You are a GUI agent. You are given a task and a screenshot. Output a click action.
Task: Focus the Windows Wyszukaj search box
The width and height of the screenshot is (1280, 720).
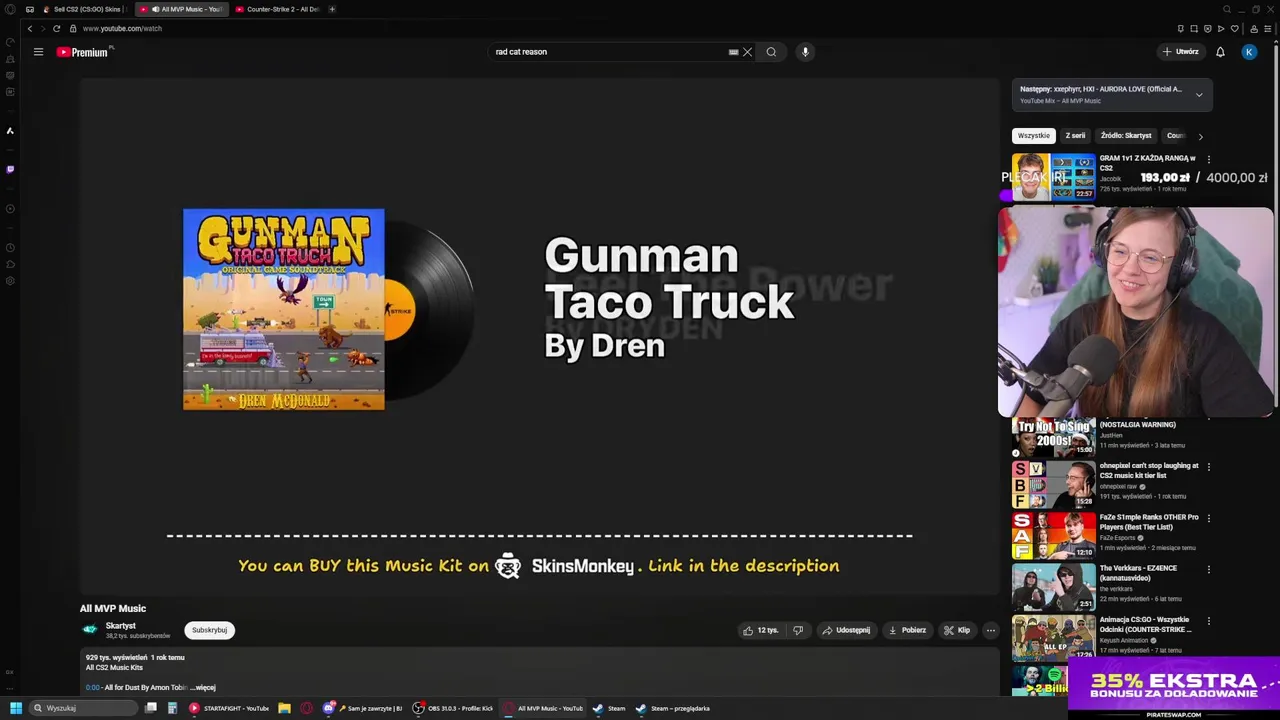(83, 708)
